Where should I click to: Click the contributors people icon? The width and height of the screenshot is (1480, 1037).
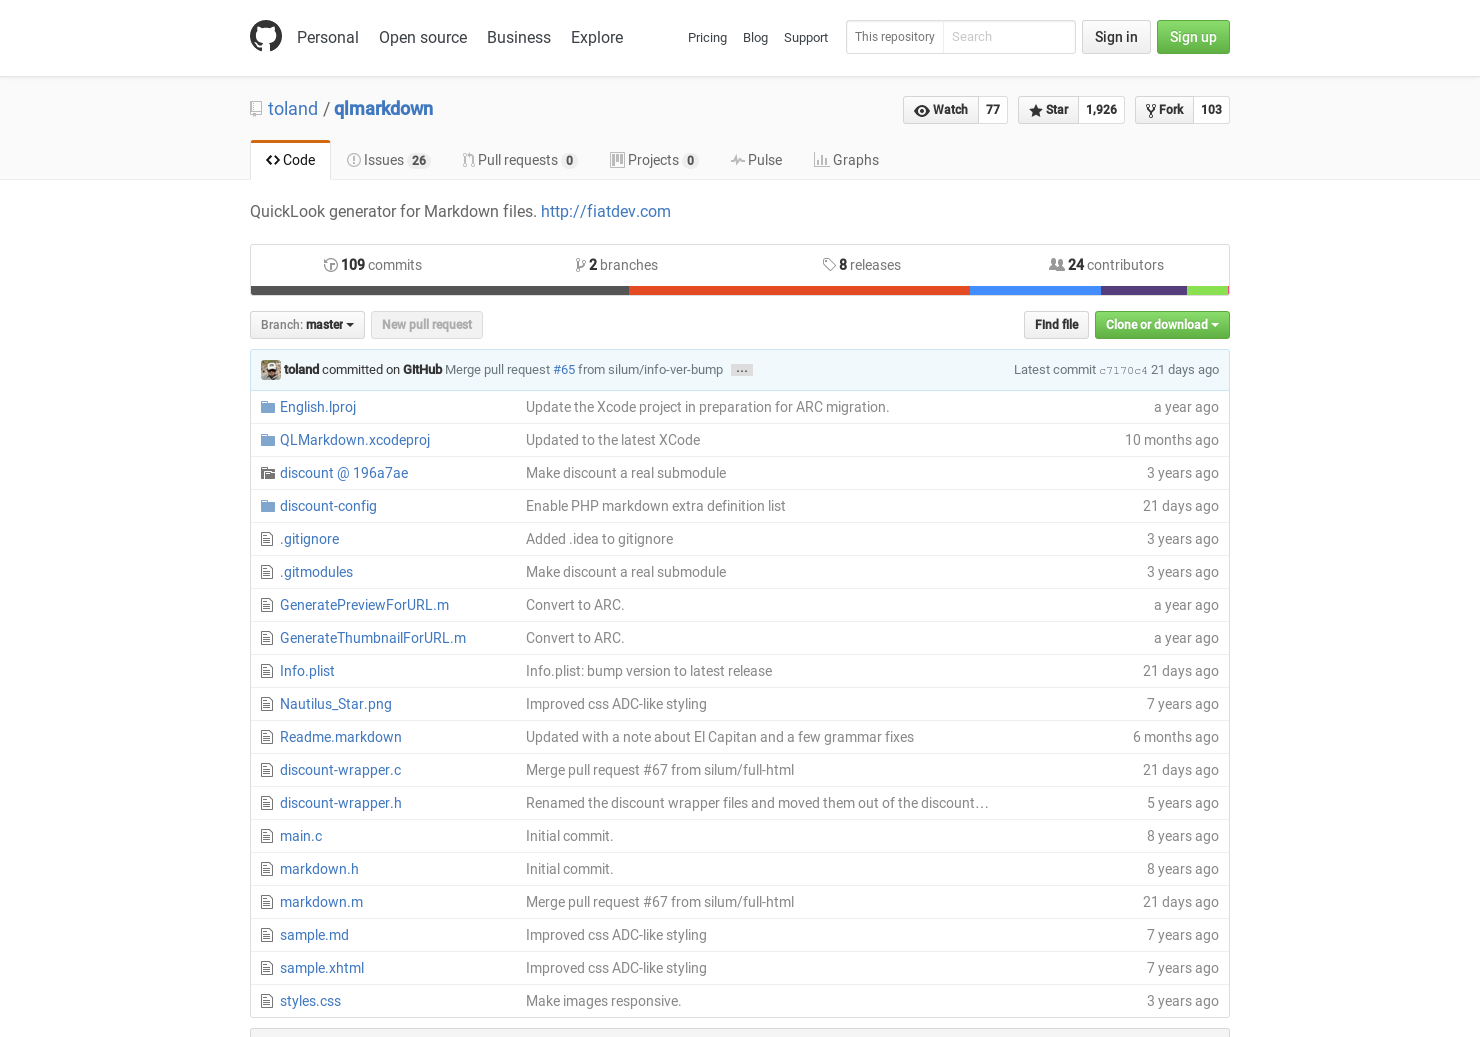point(1056,264)
